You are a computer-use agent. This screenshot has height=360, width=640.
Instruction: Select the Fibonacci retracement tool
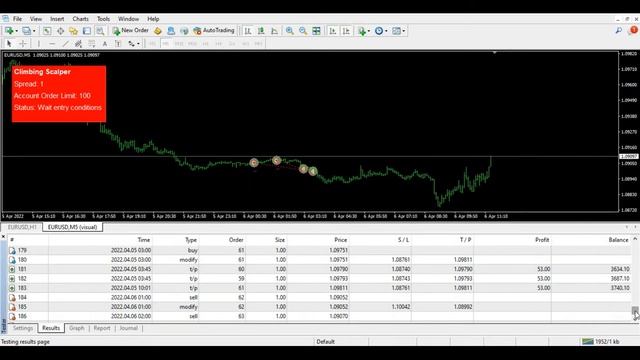(92, 44)
